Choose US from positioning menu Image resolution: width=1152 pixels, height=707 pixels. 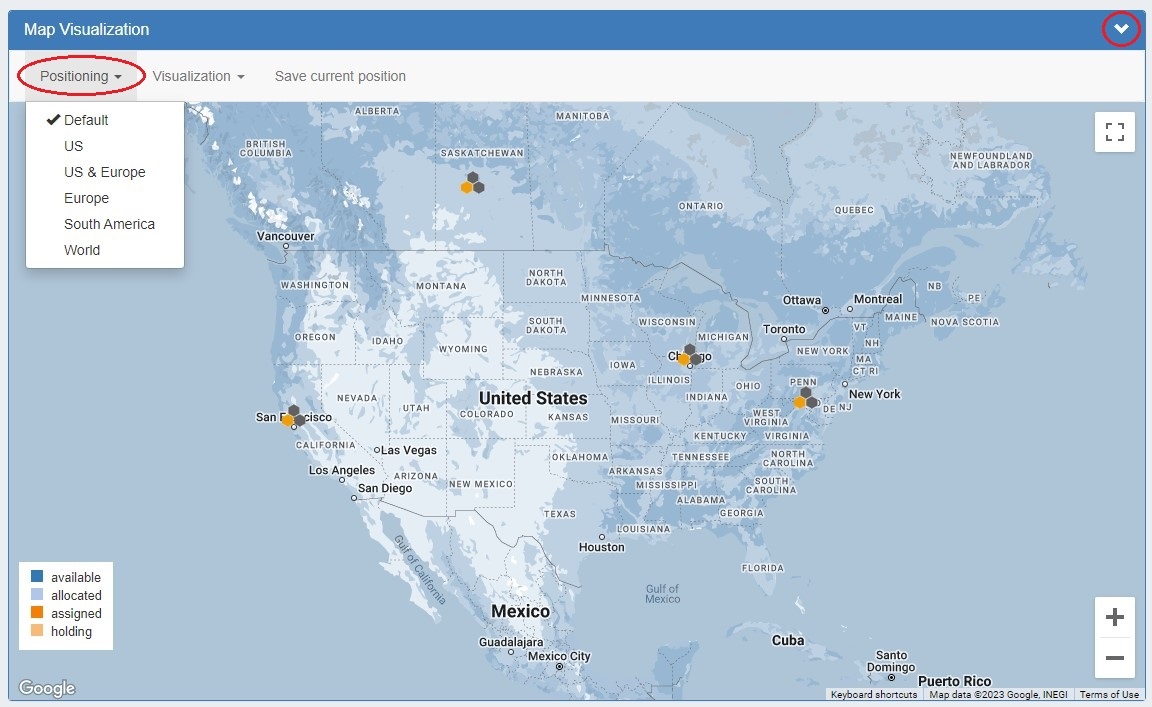point(74,146)
